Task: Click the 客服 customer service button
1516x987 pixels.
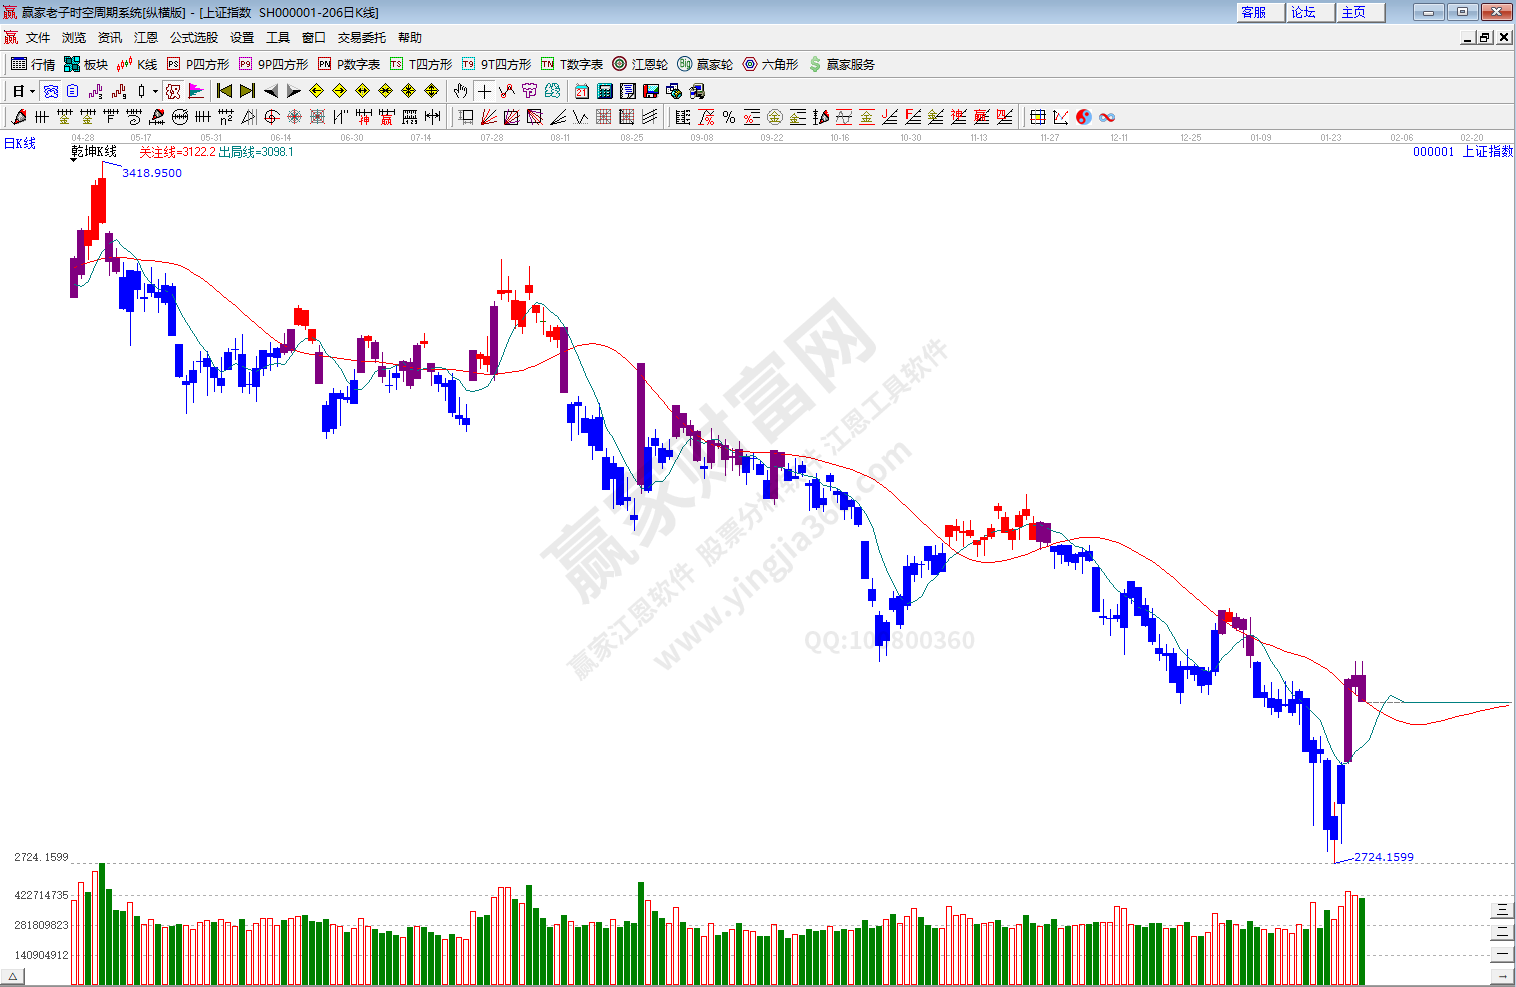Action: pos(1254,12)
